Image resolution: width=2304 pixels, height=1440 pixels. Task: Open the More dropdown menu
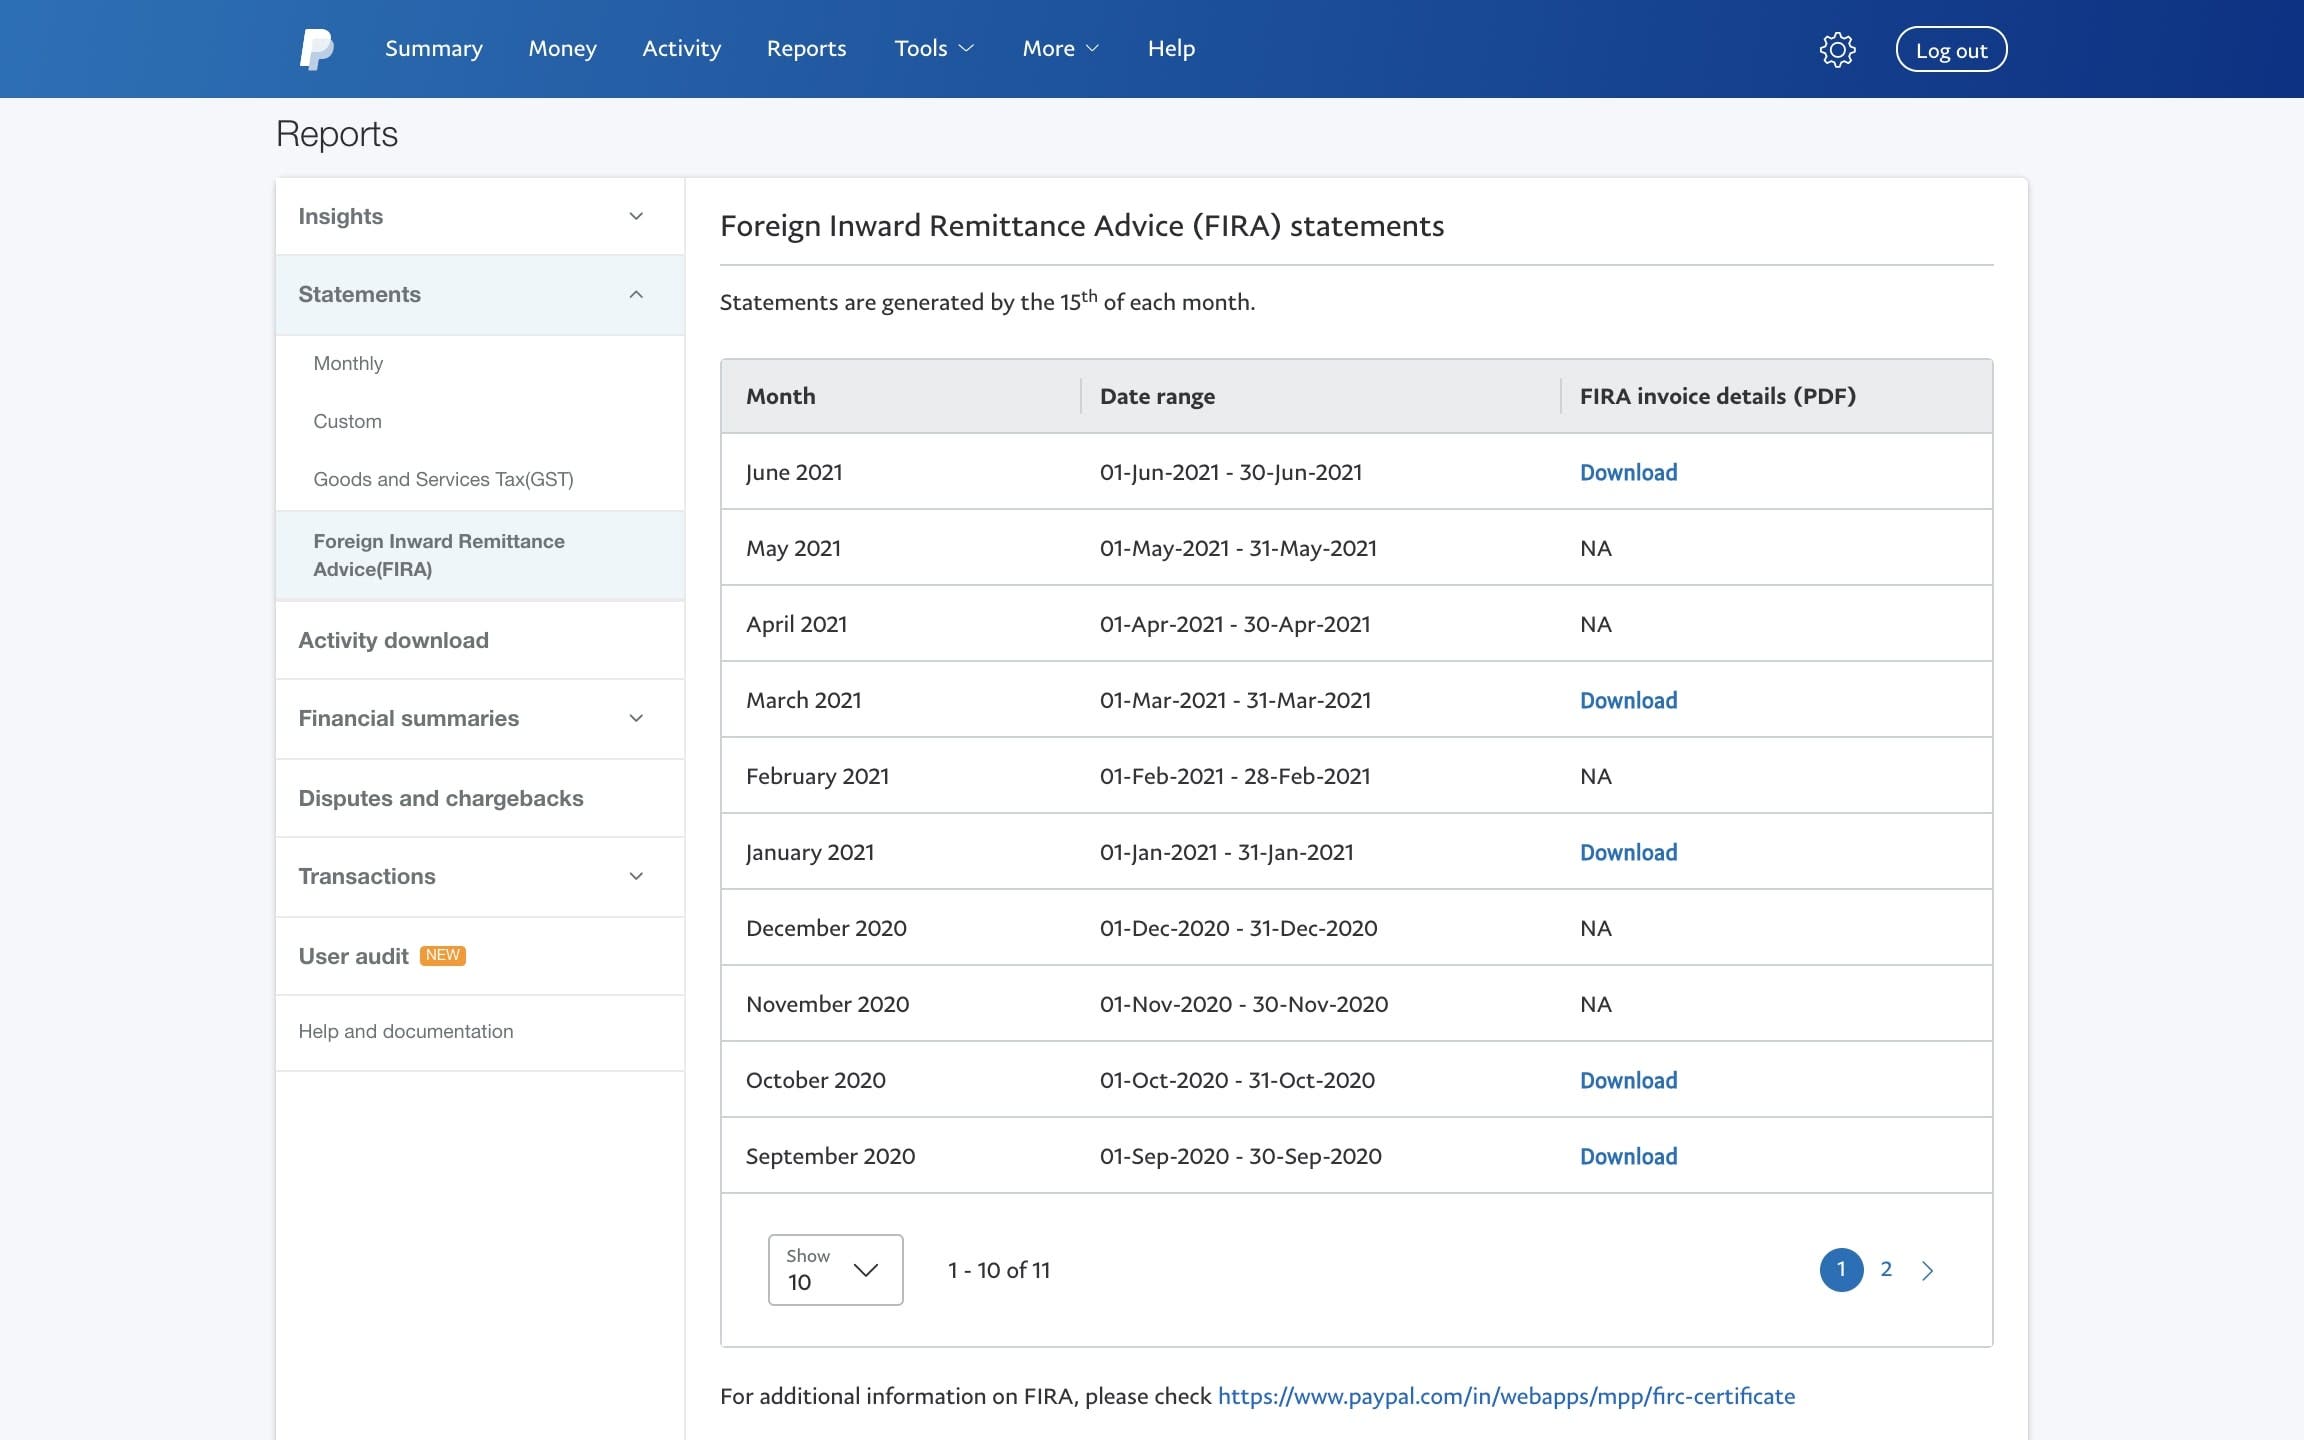pyautogui.click(x=1058, y=48)
